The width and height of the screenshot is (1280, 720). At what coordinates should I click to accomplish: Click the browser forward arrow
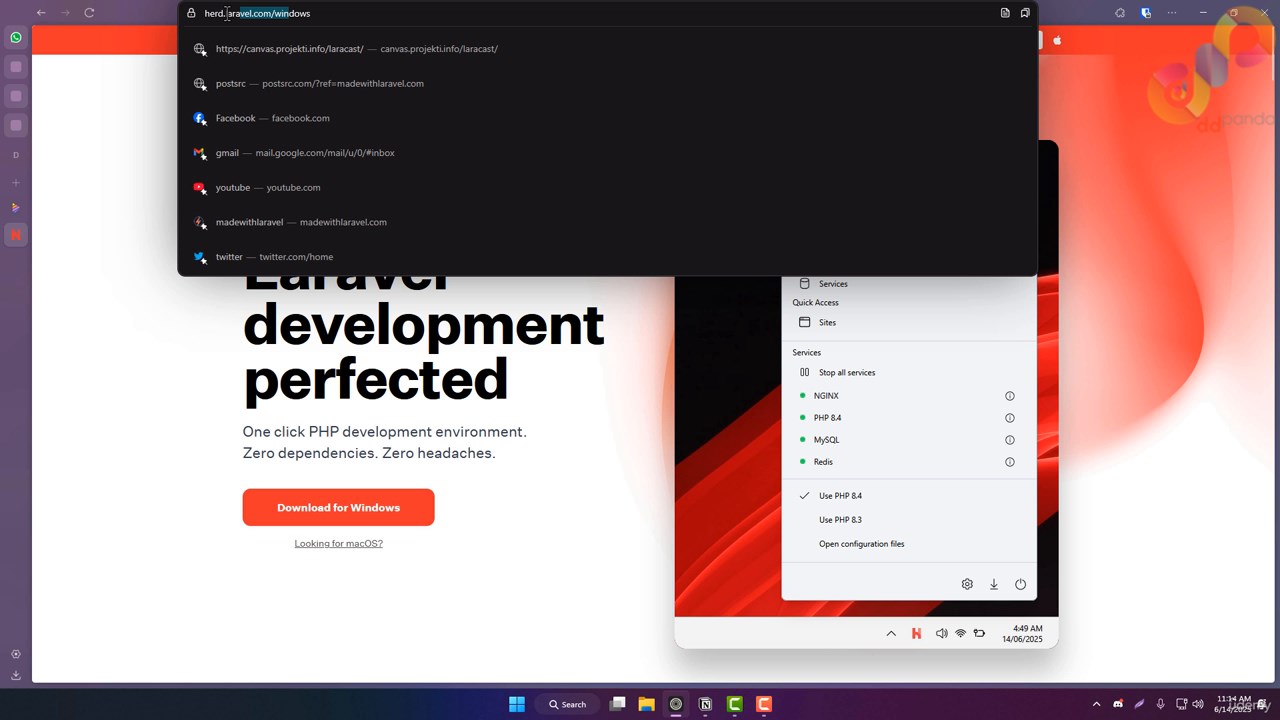65,13
